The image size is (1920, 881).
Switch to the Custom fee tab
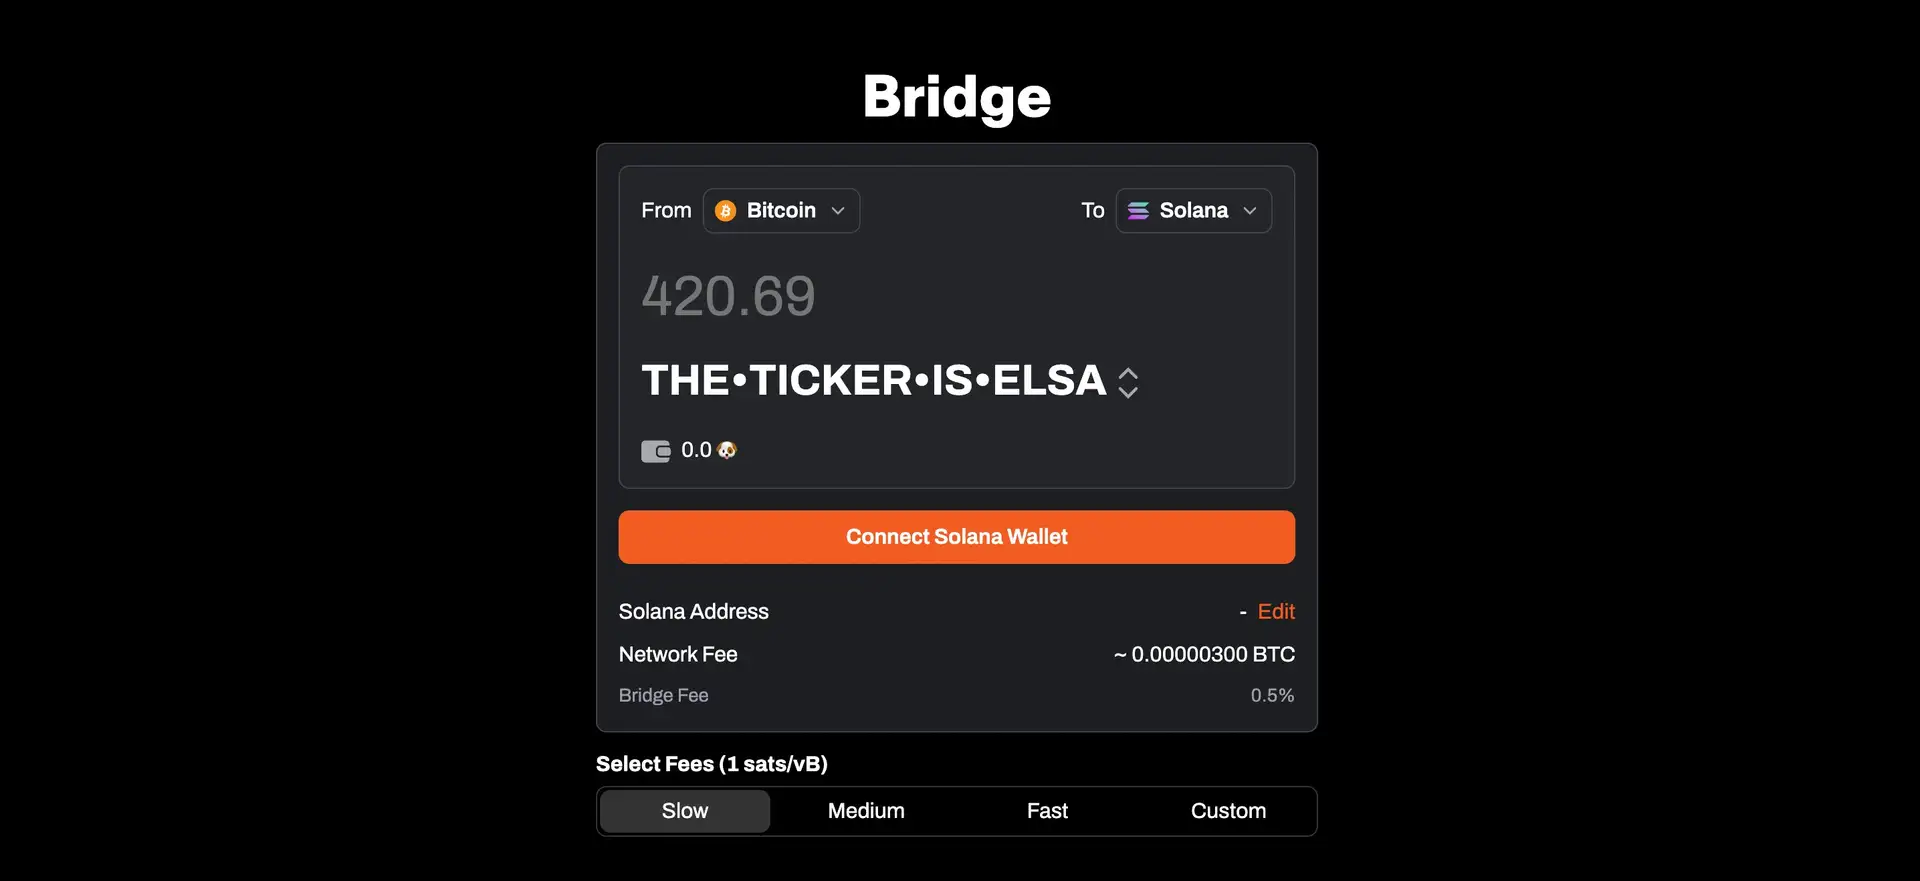click(x=1228, y=811)
